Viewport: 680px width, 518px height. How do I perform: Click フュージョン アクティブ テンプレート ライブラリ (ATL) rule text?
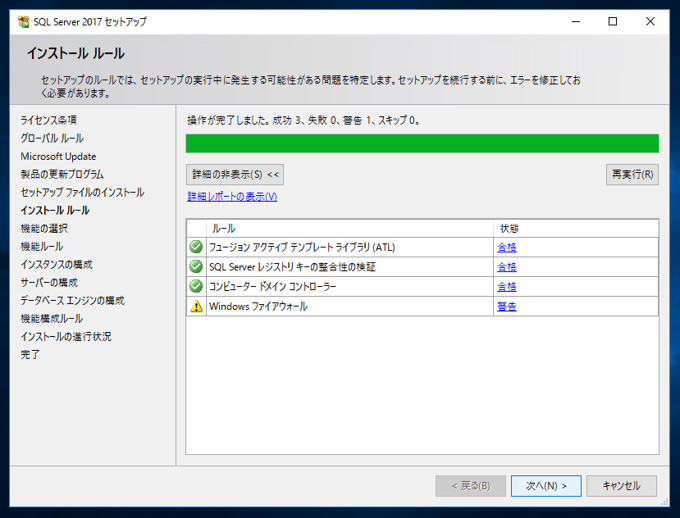click(x=302, y=247)
